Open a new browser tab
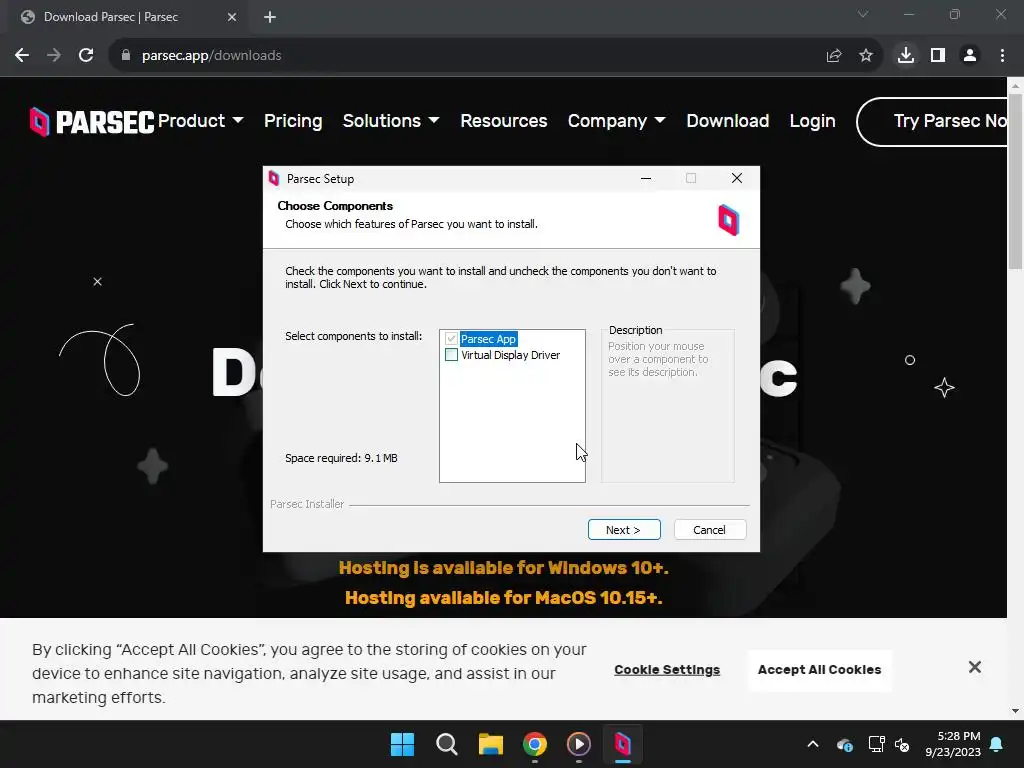Screen dimensions: 1024x768 270,17
